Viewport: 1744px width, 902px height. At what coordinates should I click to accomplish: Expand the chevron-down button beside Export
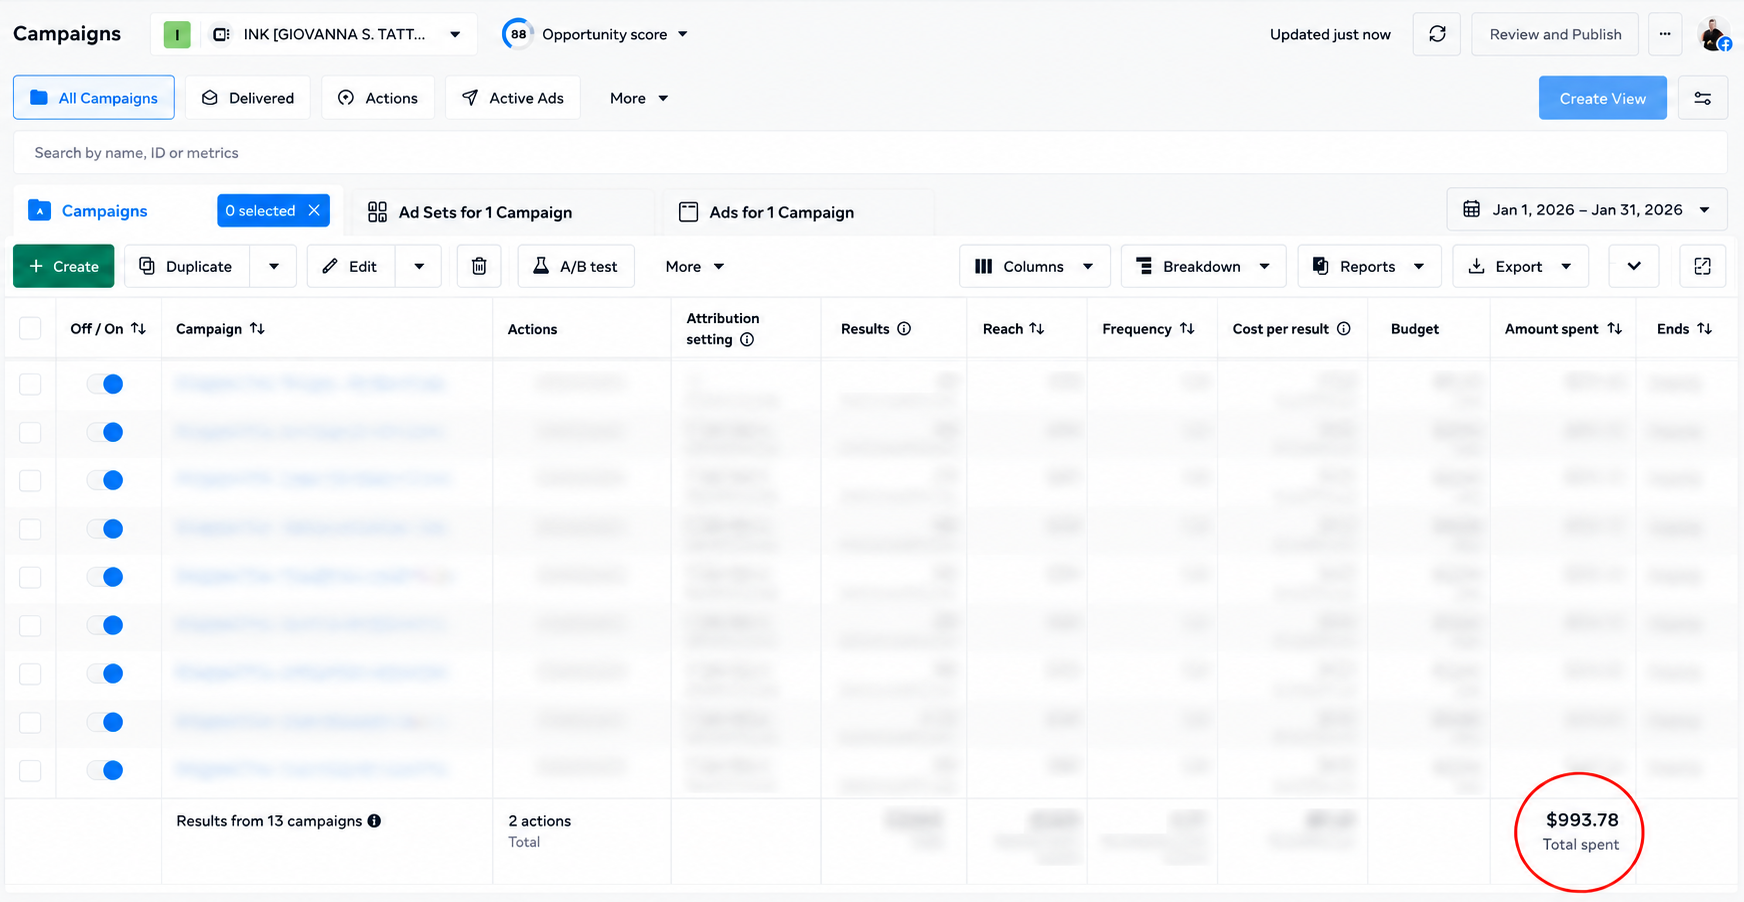click(x=1634, y=266)
